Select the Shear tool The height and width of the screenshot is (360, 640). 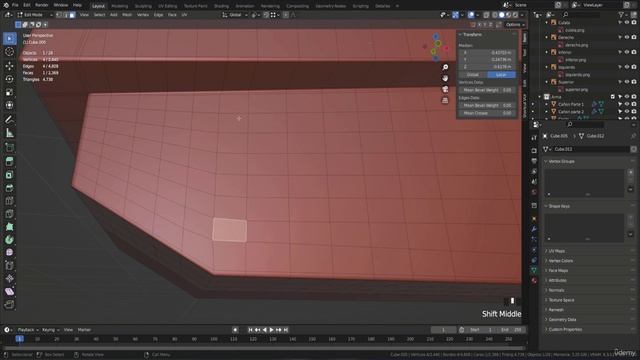coord(9,291)
